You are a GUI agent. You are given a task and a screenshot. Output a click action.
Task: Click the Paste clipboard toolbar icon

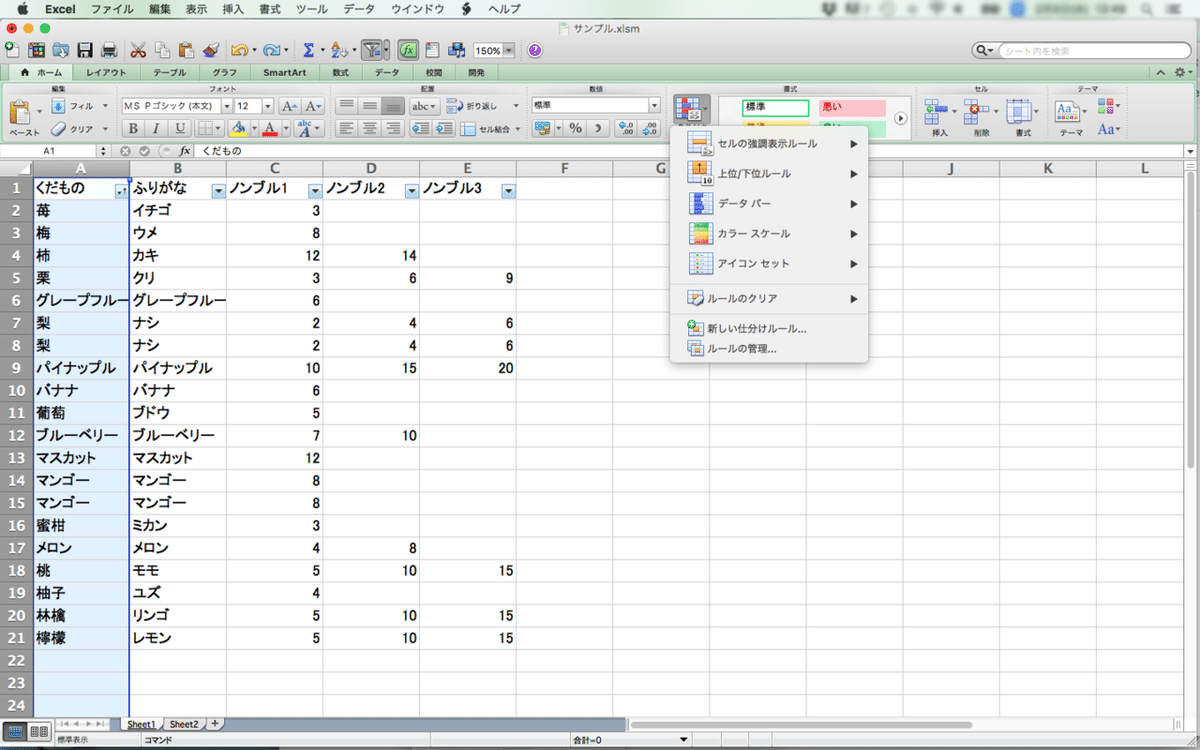click(x=186, y=50)
